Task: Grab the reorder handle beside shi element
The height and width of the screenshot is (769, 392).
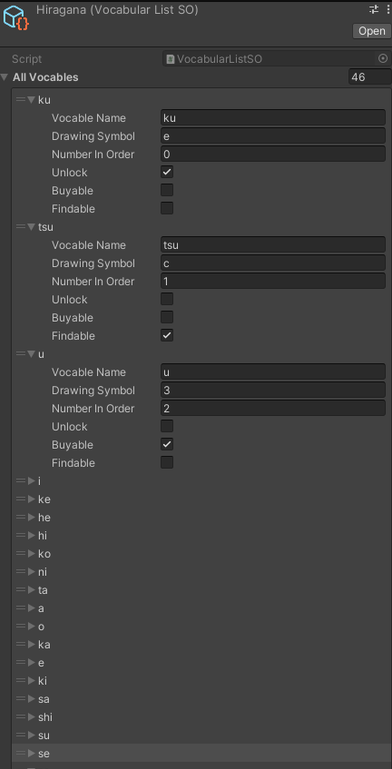Action: point(20,717)
